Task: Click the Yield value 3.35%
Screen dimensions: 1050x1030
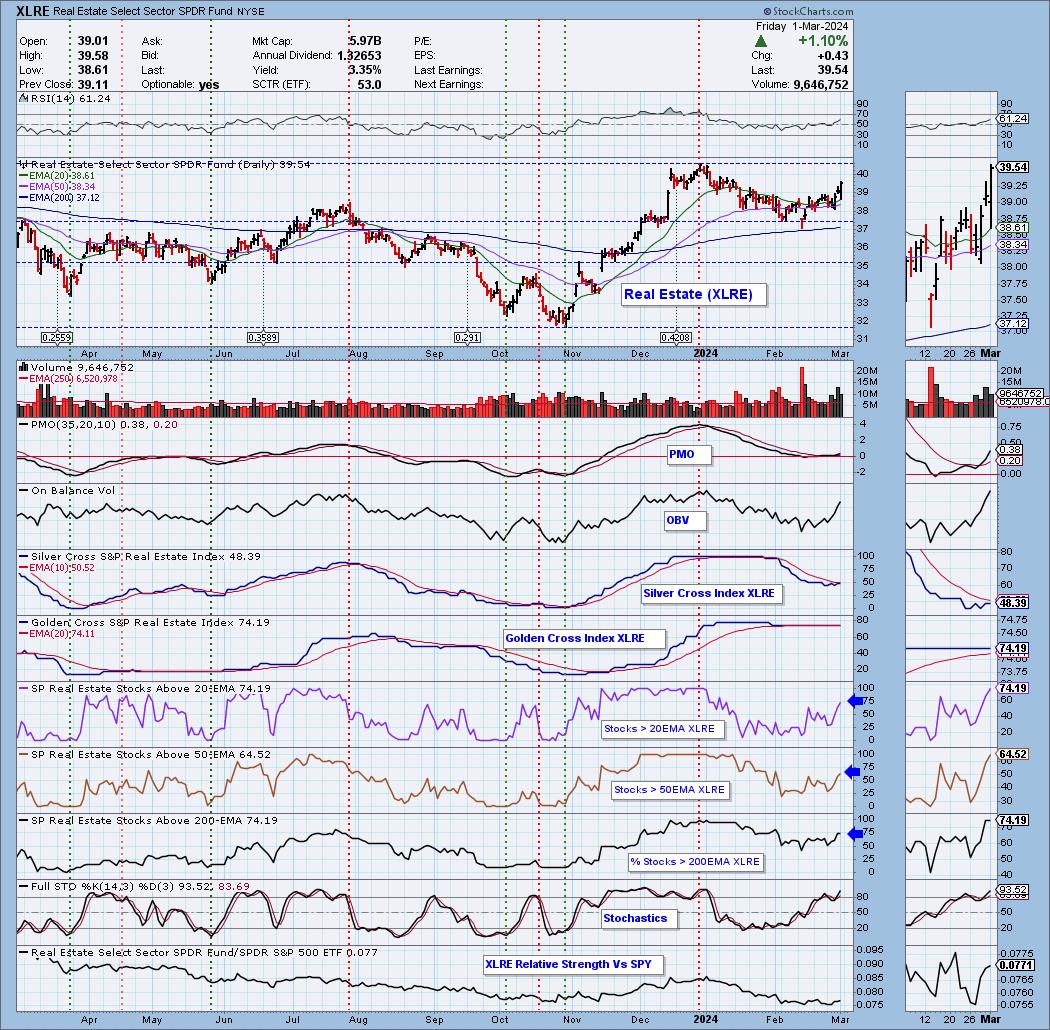Action: click(365, 70)
